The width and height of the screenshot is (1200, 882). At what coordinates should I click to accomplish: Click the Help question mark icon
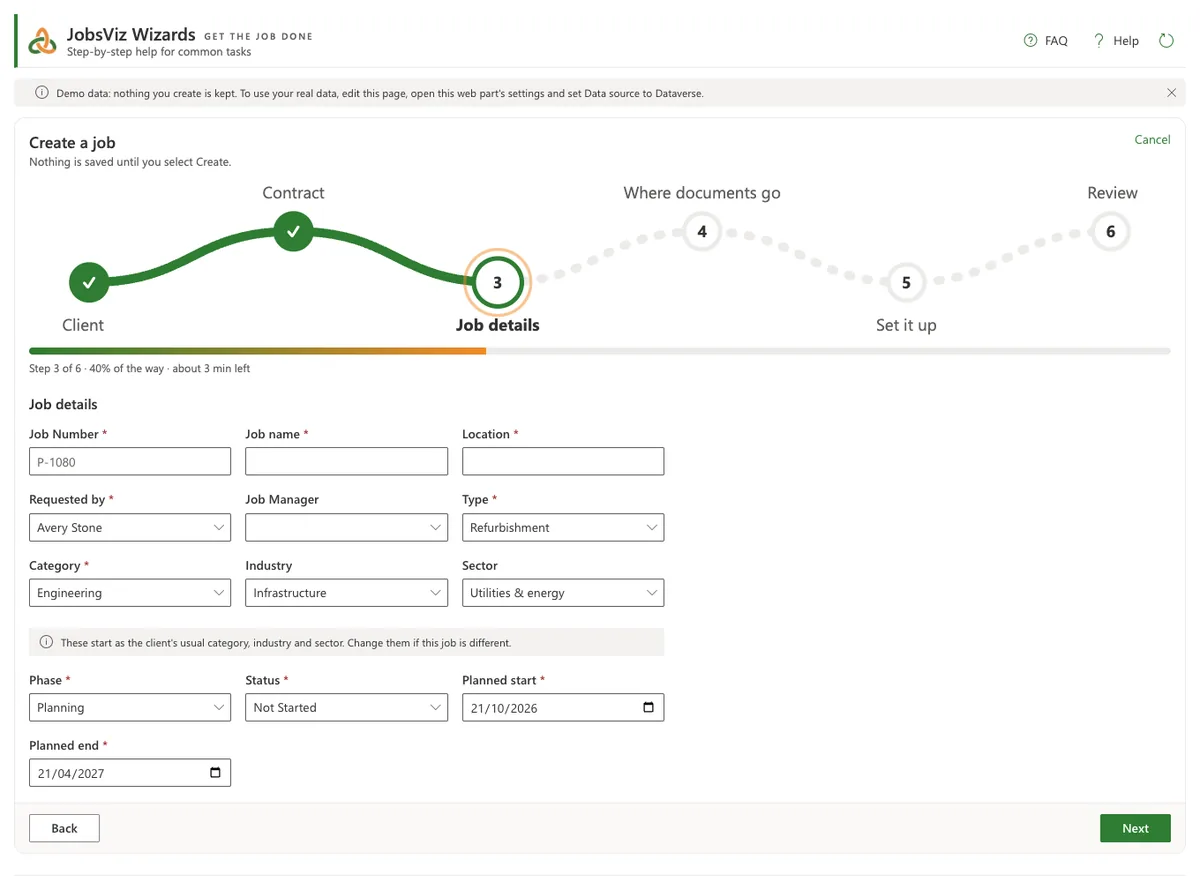[x=1098, y=41]
